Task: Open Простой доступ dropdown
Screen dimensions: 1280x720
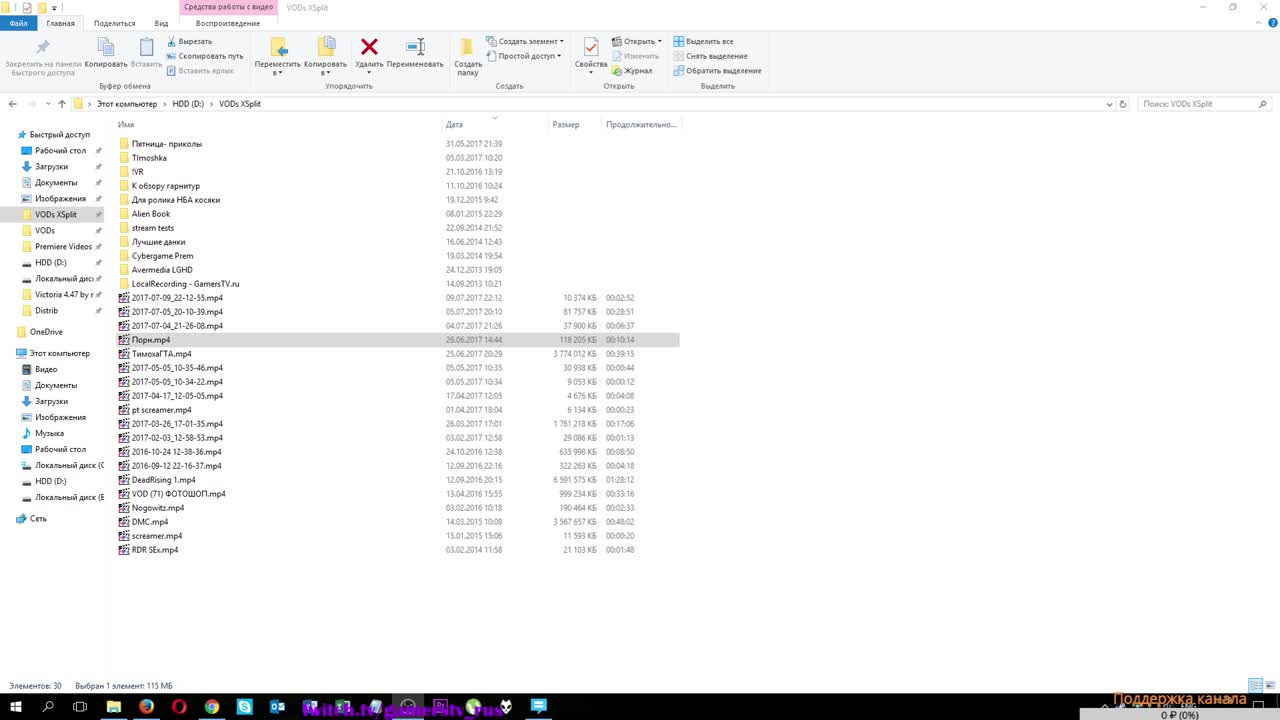Action: click(524, 56)
